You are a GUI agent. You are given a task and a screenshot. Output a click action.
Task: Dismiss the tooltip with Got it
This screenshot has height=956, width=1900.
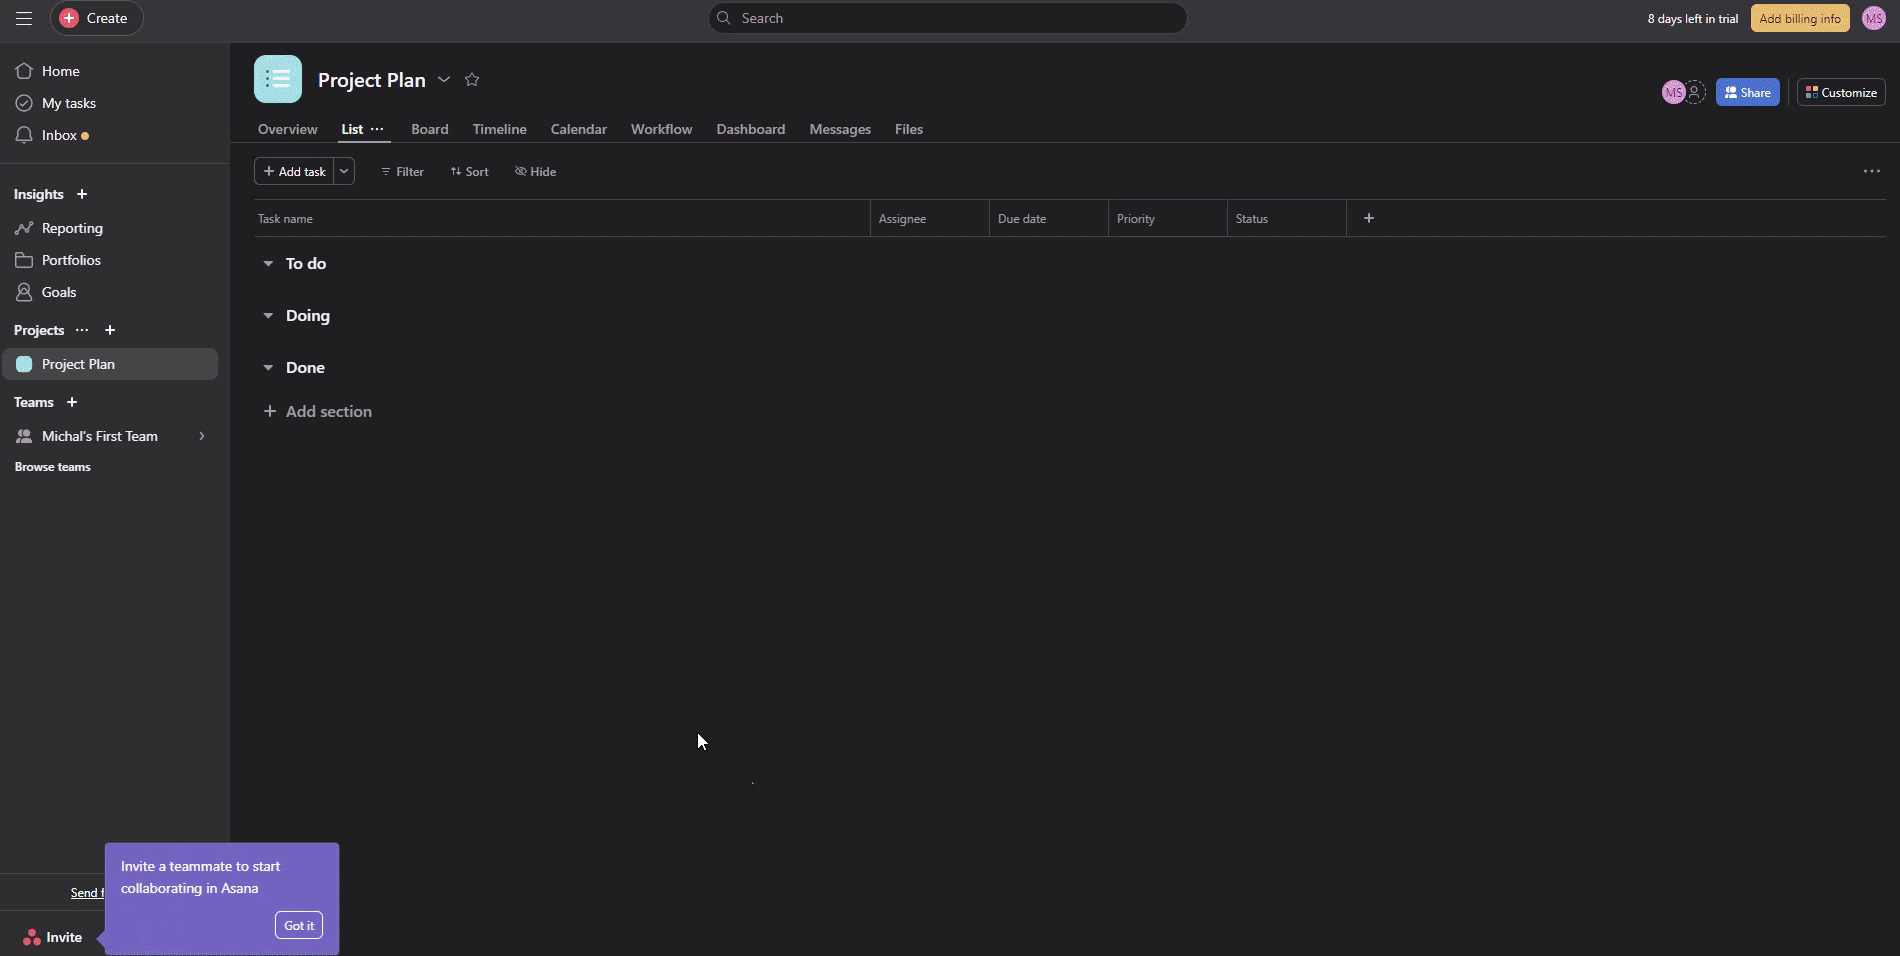pos(299,925)
